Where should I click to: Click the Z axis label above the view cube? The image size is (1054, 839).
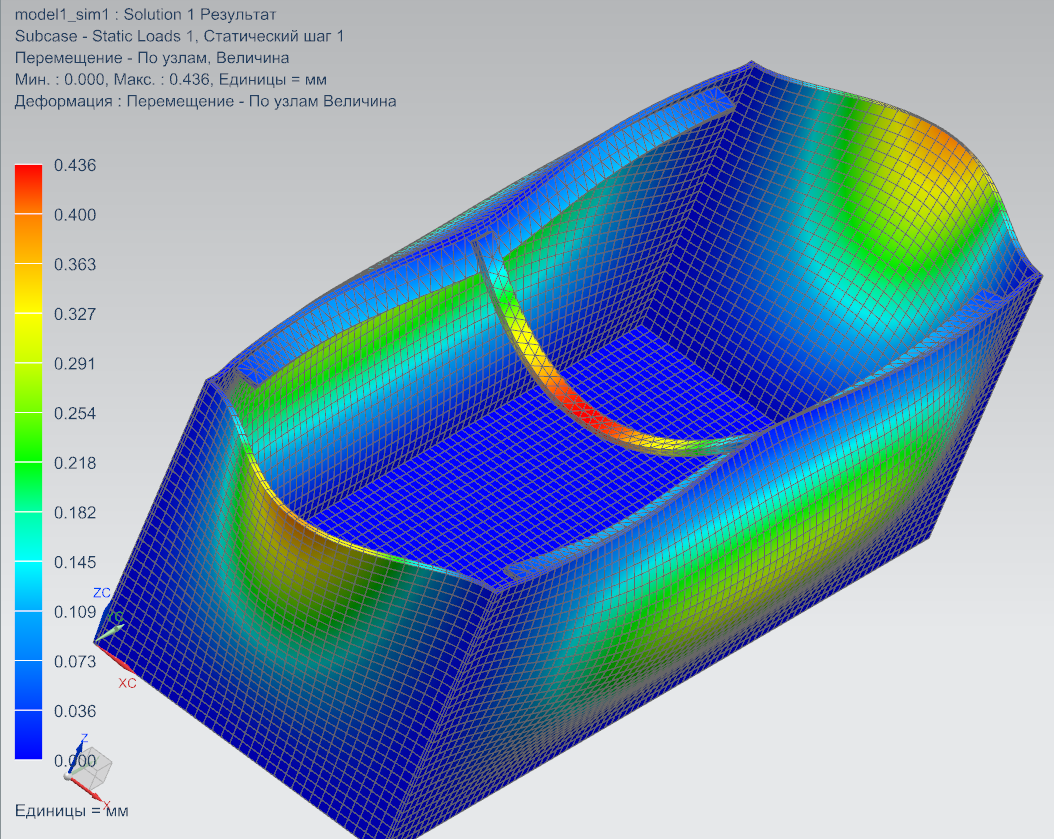[84, 737]
